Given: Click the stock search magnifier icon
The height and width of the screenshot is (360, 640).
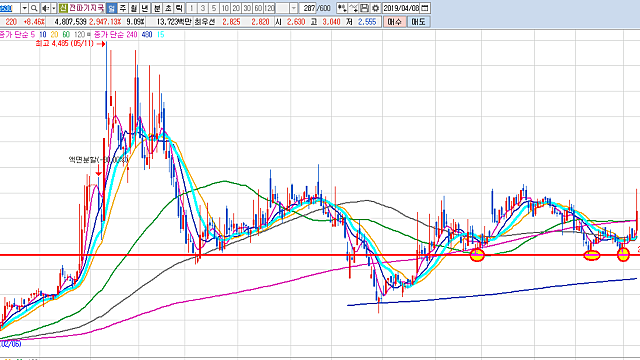Looking at the screenshot, I should coord(34,8).
